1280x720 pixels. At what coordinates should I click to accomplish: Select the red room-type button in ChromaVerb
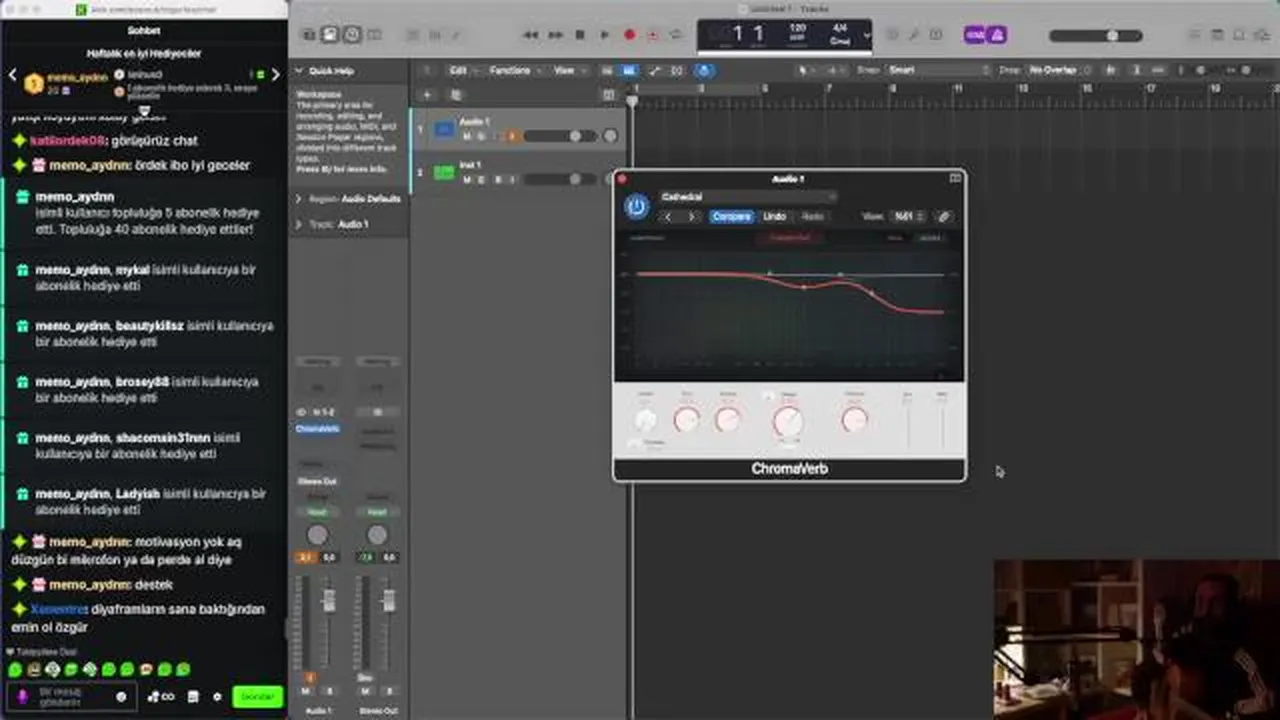click(x=790, y=238)
